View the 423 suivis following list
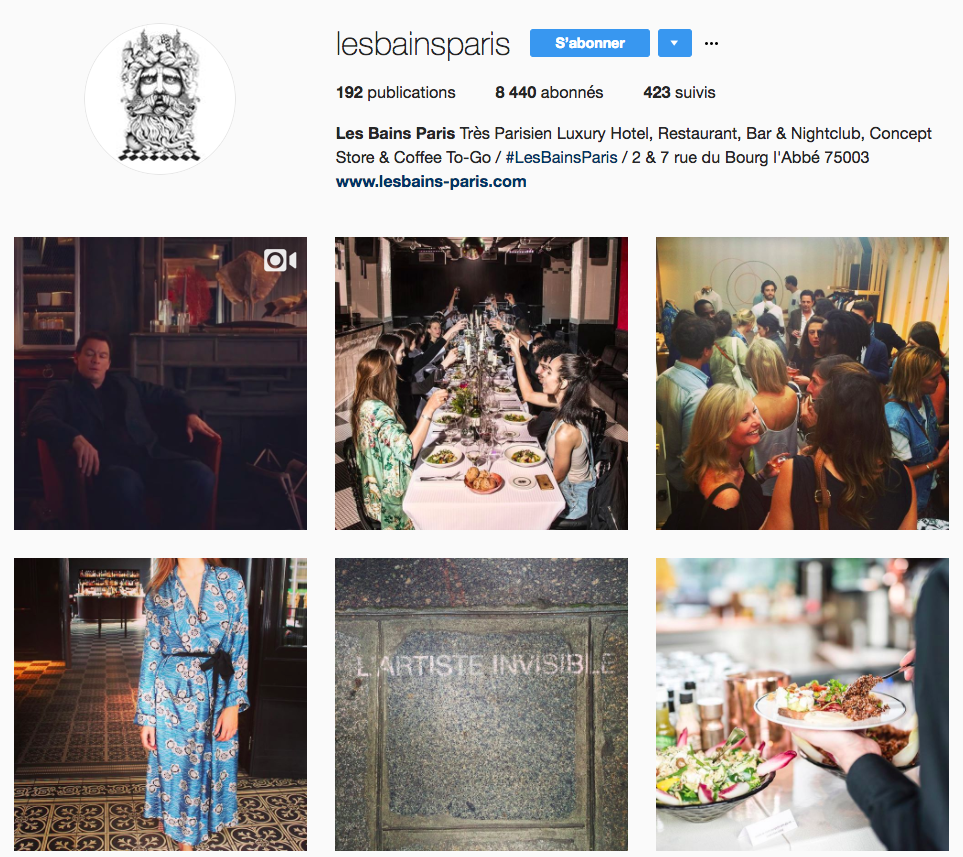This screenshot has width=963, height=857. point(679,93)
